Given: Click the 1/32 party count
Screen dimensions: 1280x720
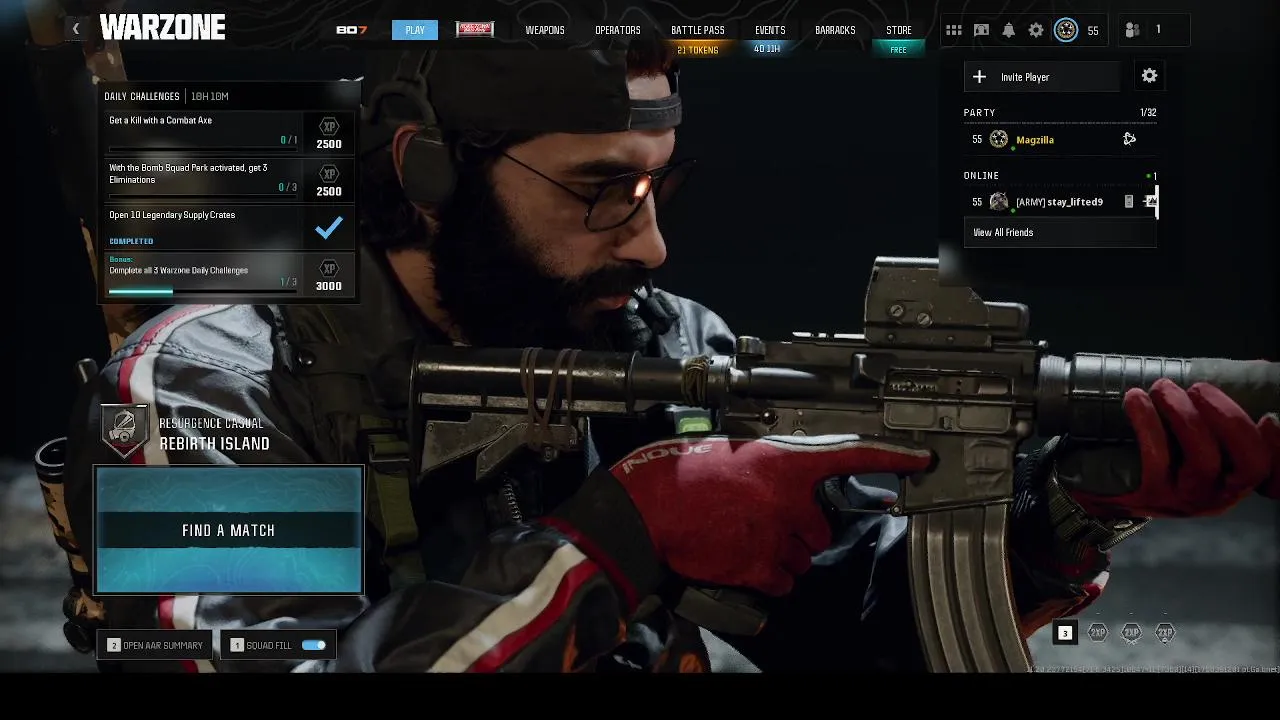Looking at the screenshot, I should [1148, 113].
